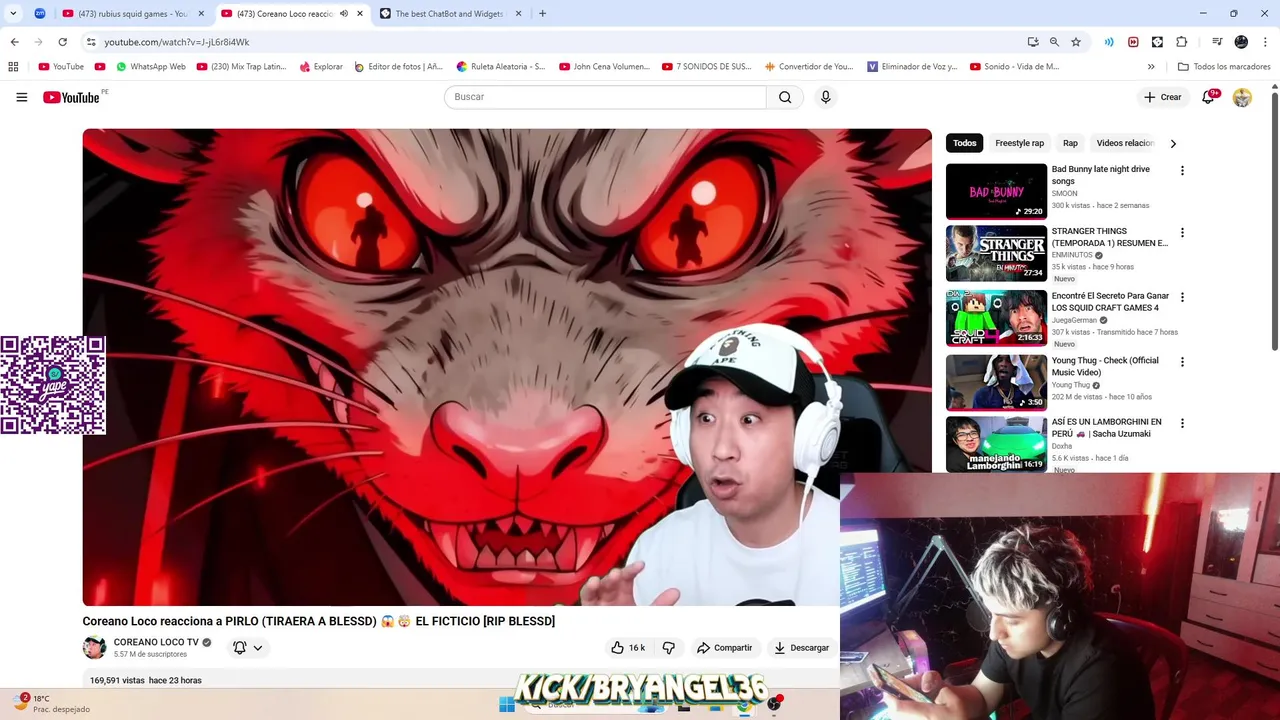Open subscription notification bell dropdown
The height and width of the screenshot is (720, 1280).
tap(247, 648)
